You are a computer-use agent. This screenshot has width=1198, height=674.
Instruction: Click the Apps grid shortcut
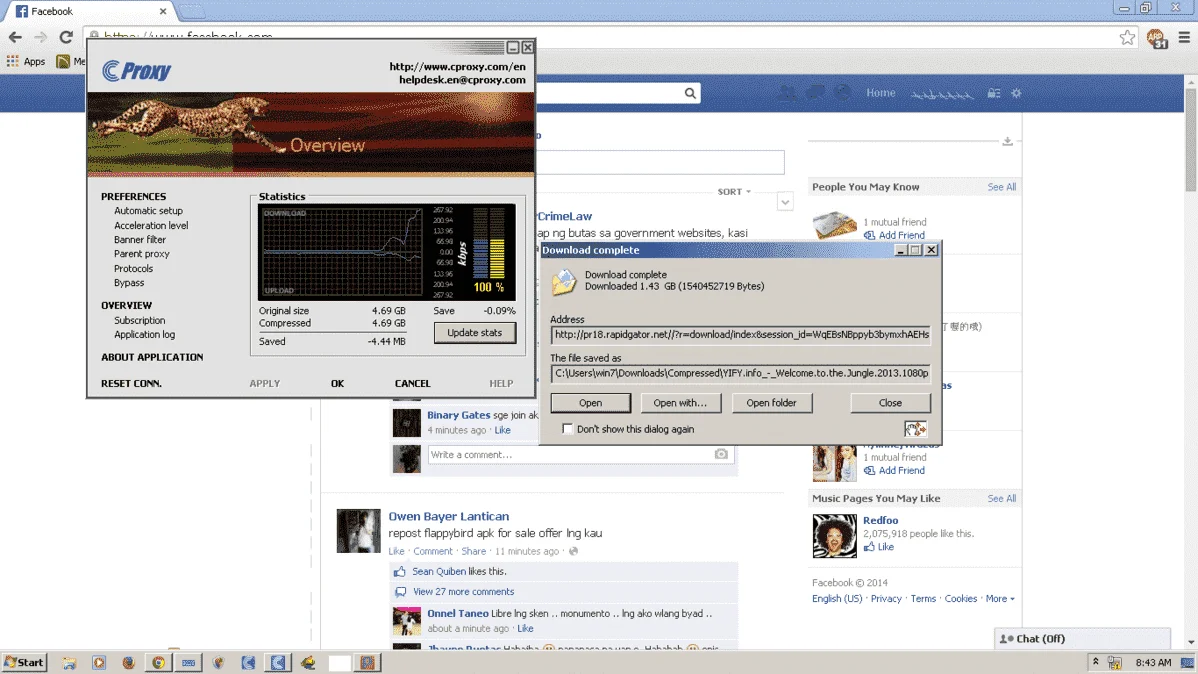tap(26, 61)
